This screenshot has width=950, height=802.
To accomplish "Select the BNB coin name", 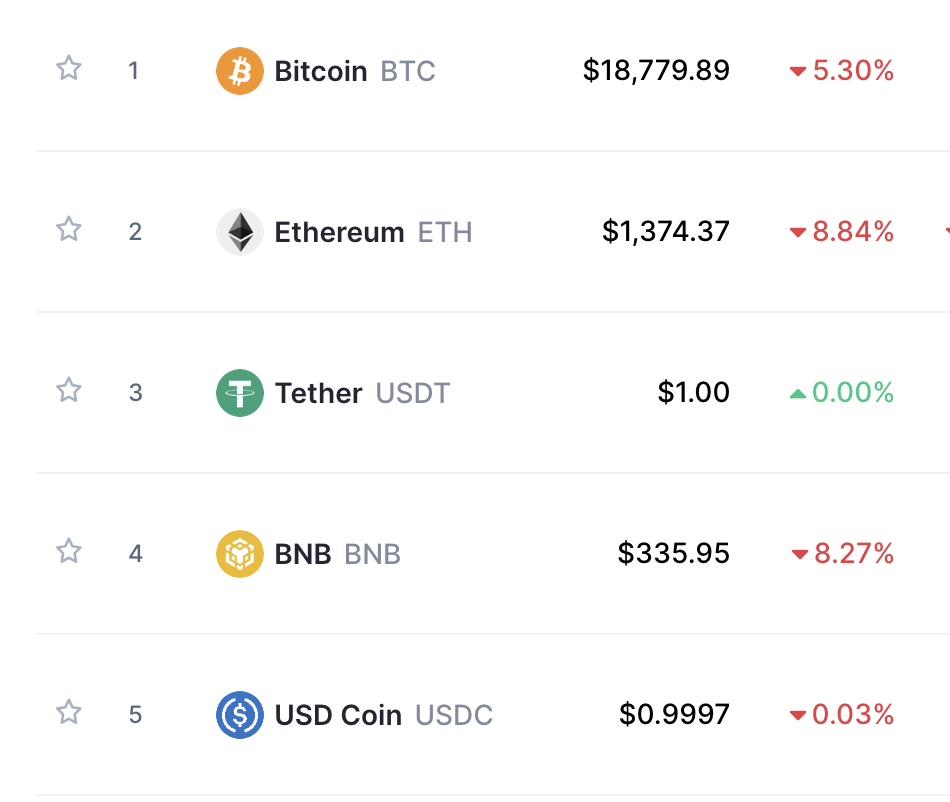I will pyautogui.click(x=303, y=554).
